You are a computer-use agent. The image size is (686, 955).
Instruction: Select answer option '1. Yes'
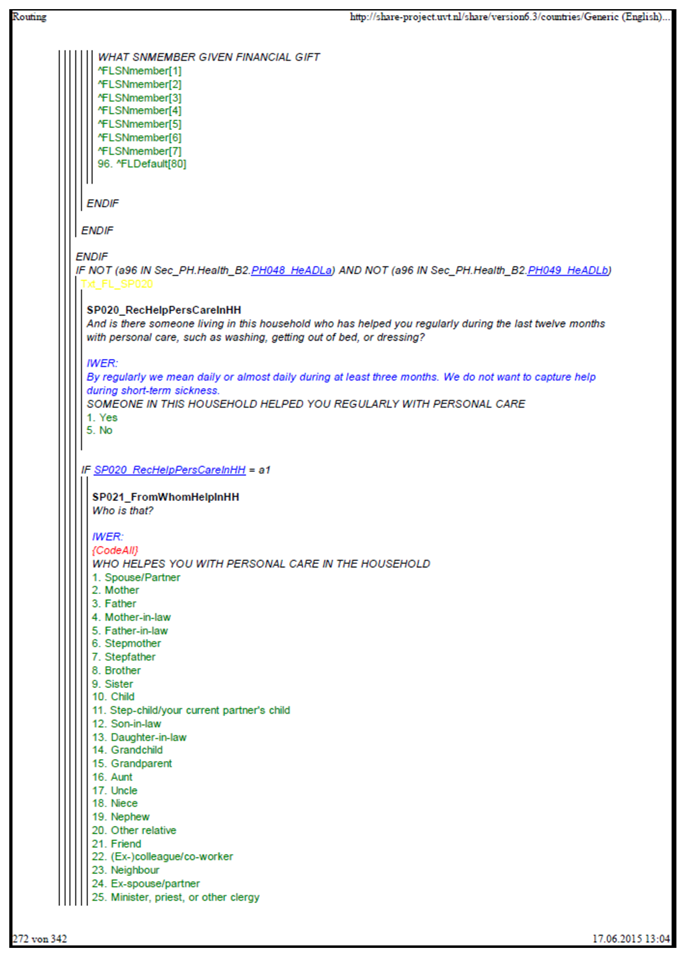(x=102, y=418)
